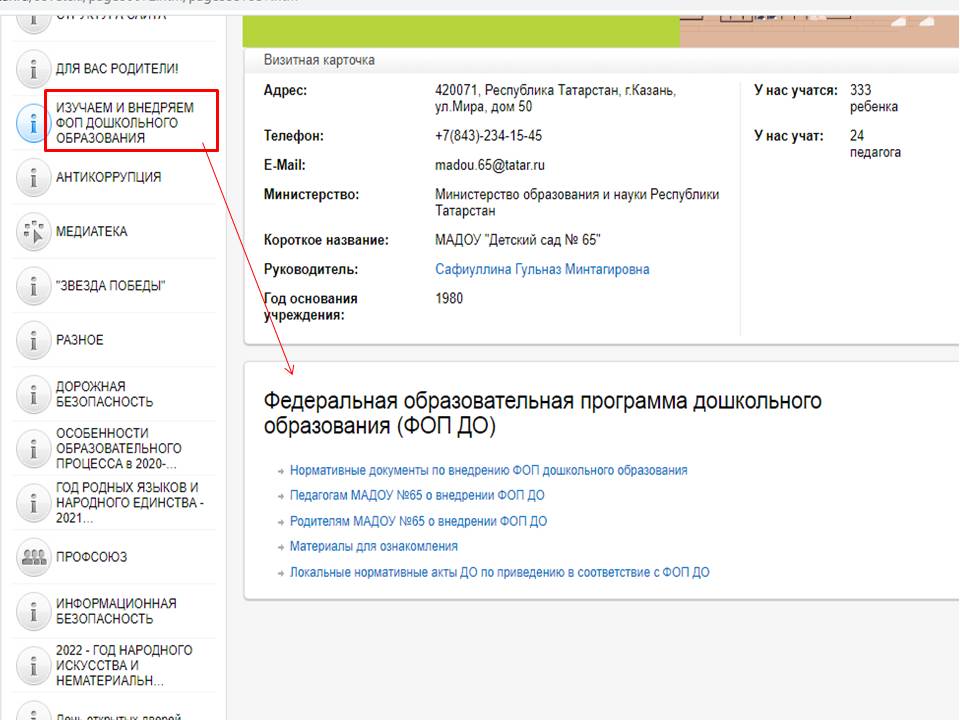Click info icon beside "Для вас родители!"
The width and height of the screenshot is (960, 720).
pyautogui.click(x=34, y=70)
